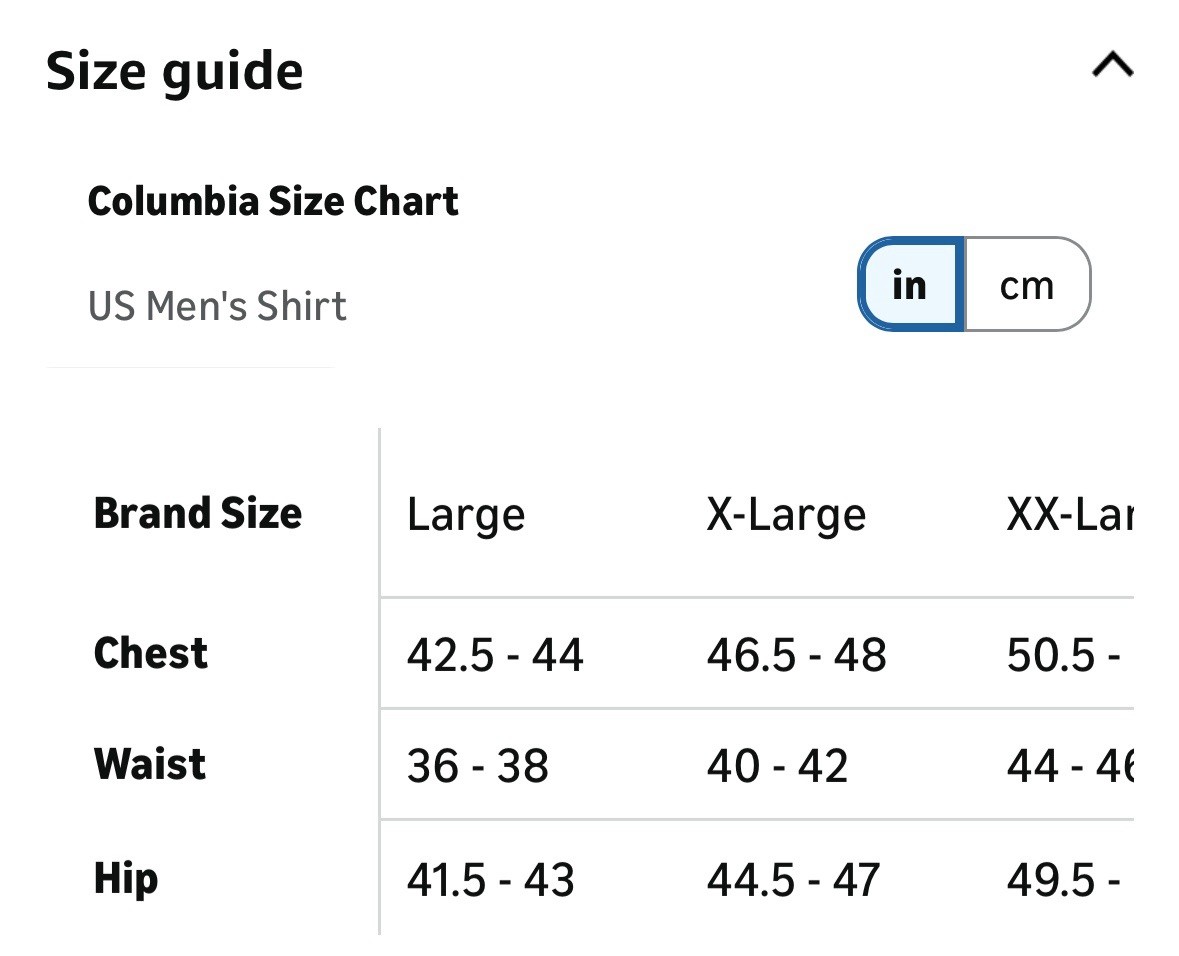Click Large chest value 42.5 - 44
The height and width of the screenshot is (956, 1179).
pyautogui.click(x=495, y=655)
